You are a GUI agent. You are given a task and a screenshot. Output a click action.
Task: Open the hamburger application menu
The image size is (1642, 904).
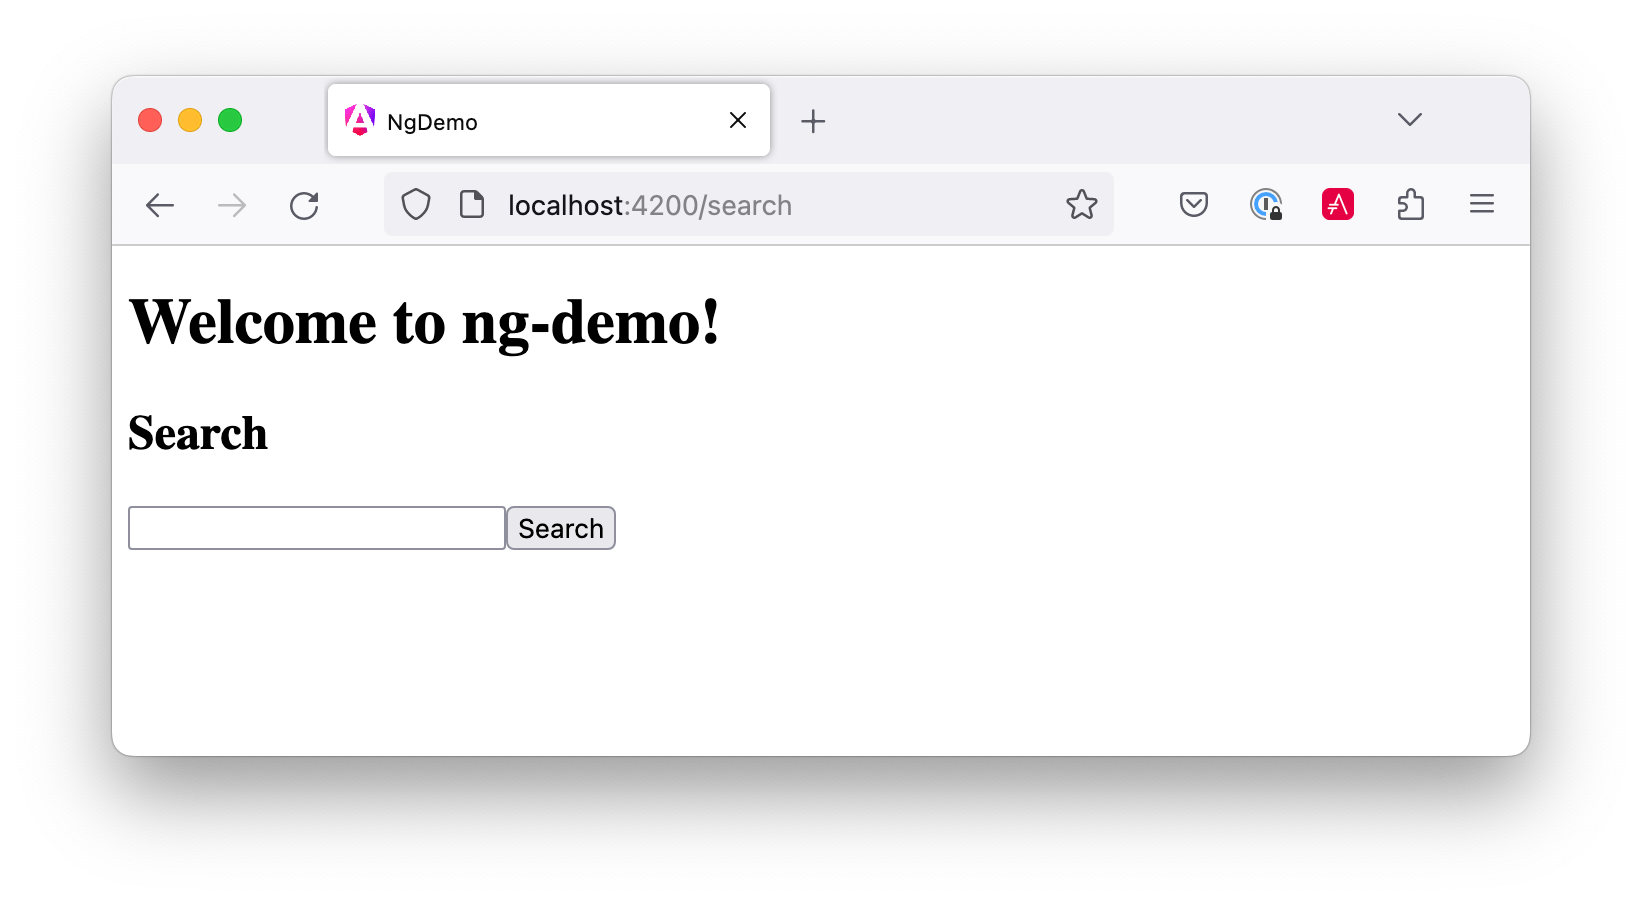pos(1482,204)
